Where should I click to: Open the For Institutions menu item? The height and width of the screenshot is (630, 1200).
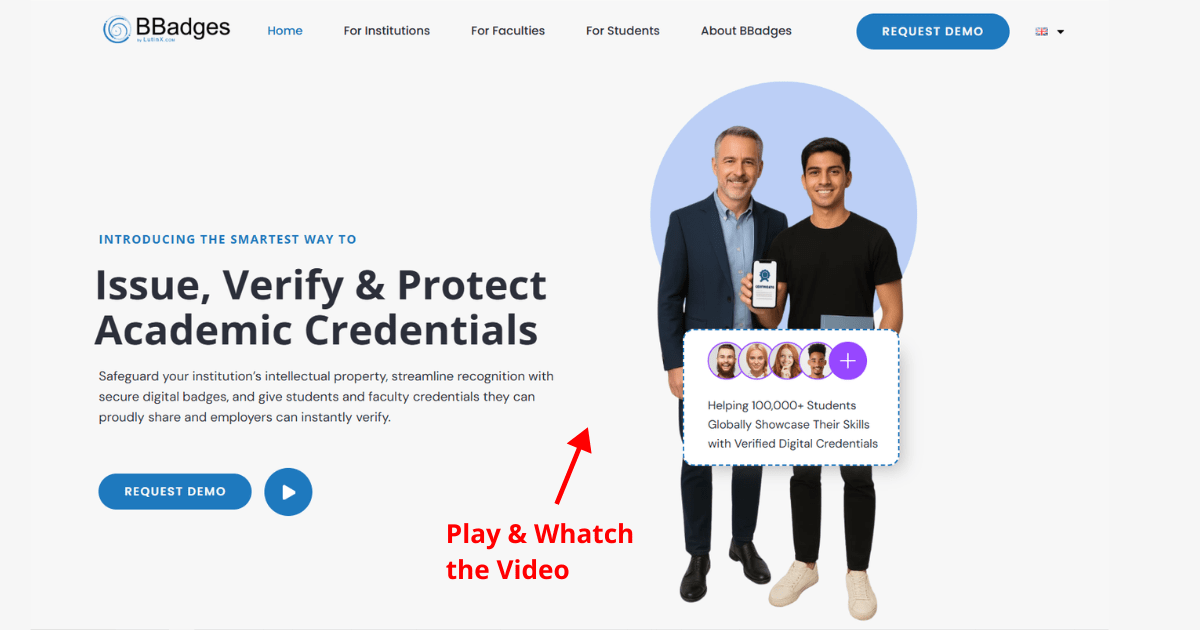coord(387,31)
